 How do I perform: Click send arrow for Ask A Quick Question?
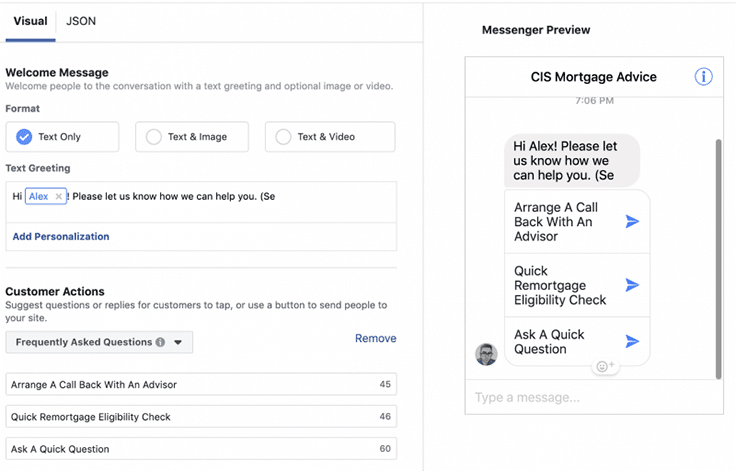tap(632, 342)
